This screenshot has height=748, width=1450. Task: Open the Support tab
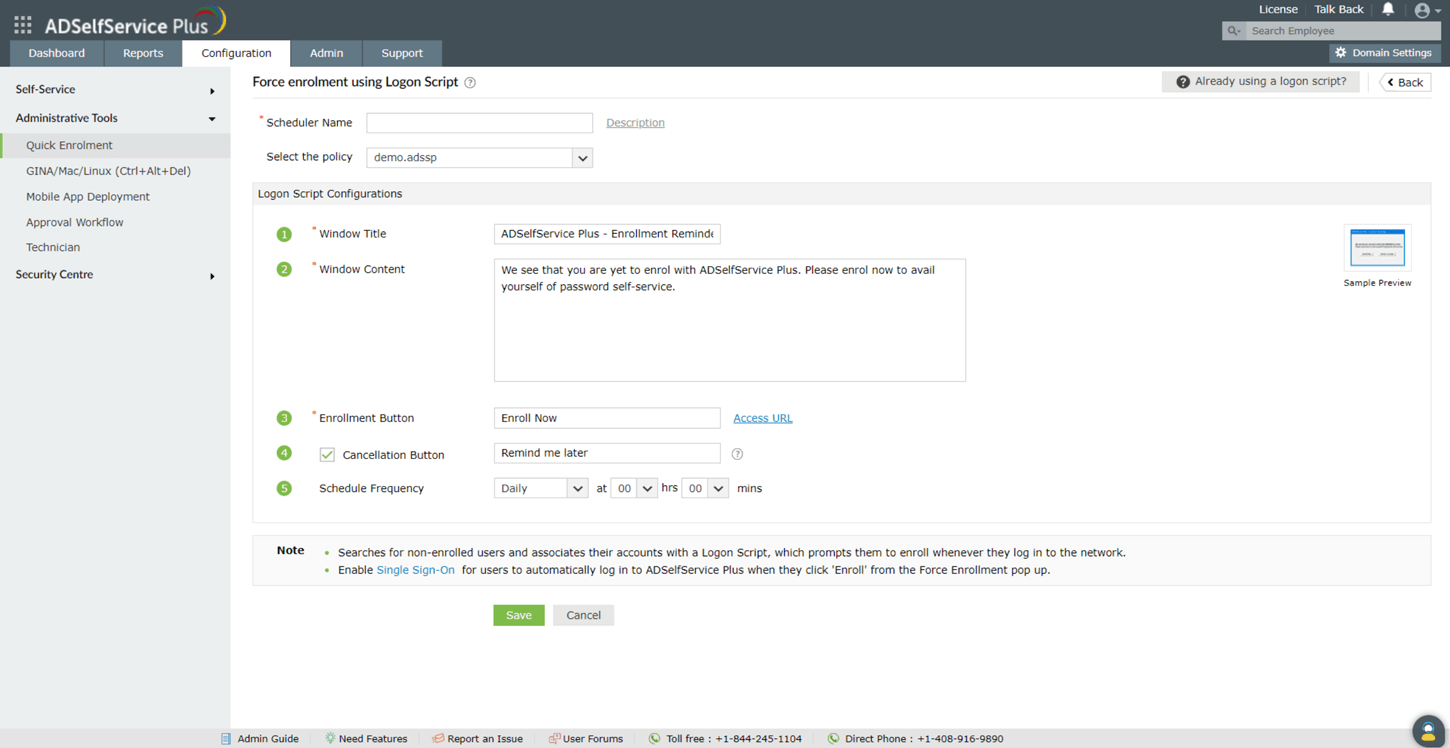click(x=402, y=53)
